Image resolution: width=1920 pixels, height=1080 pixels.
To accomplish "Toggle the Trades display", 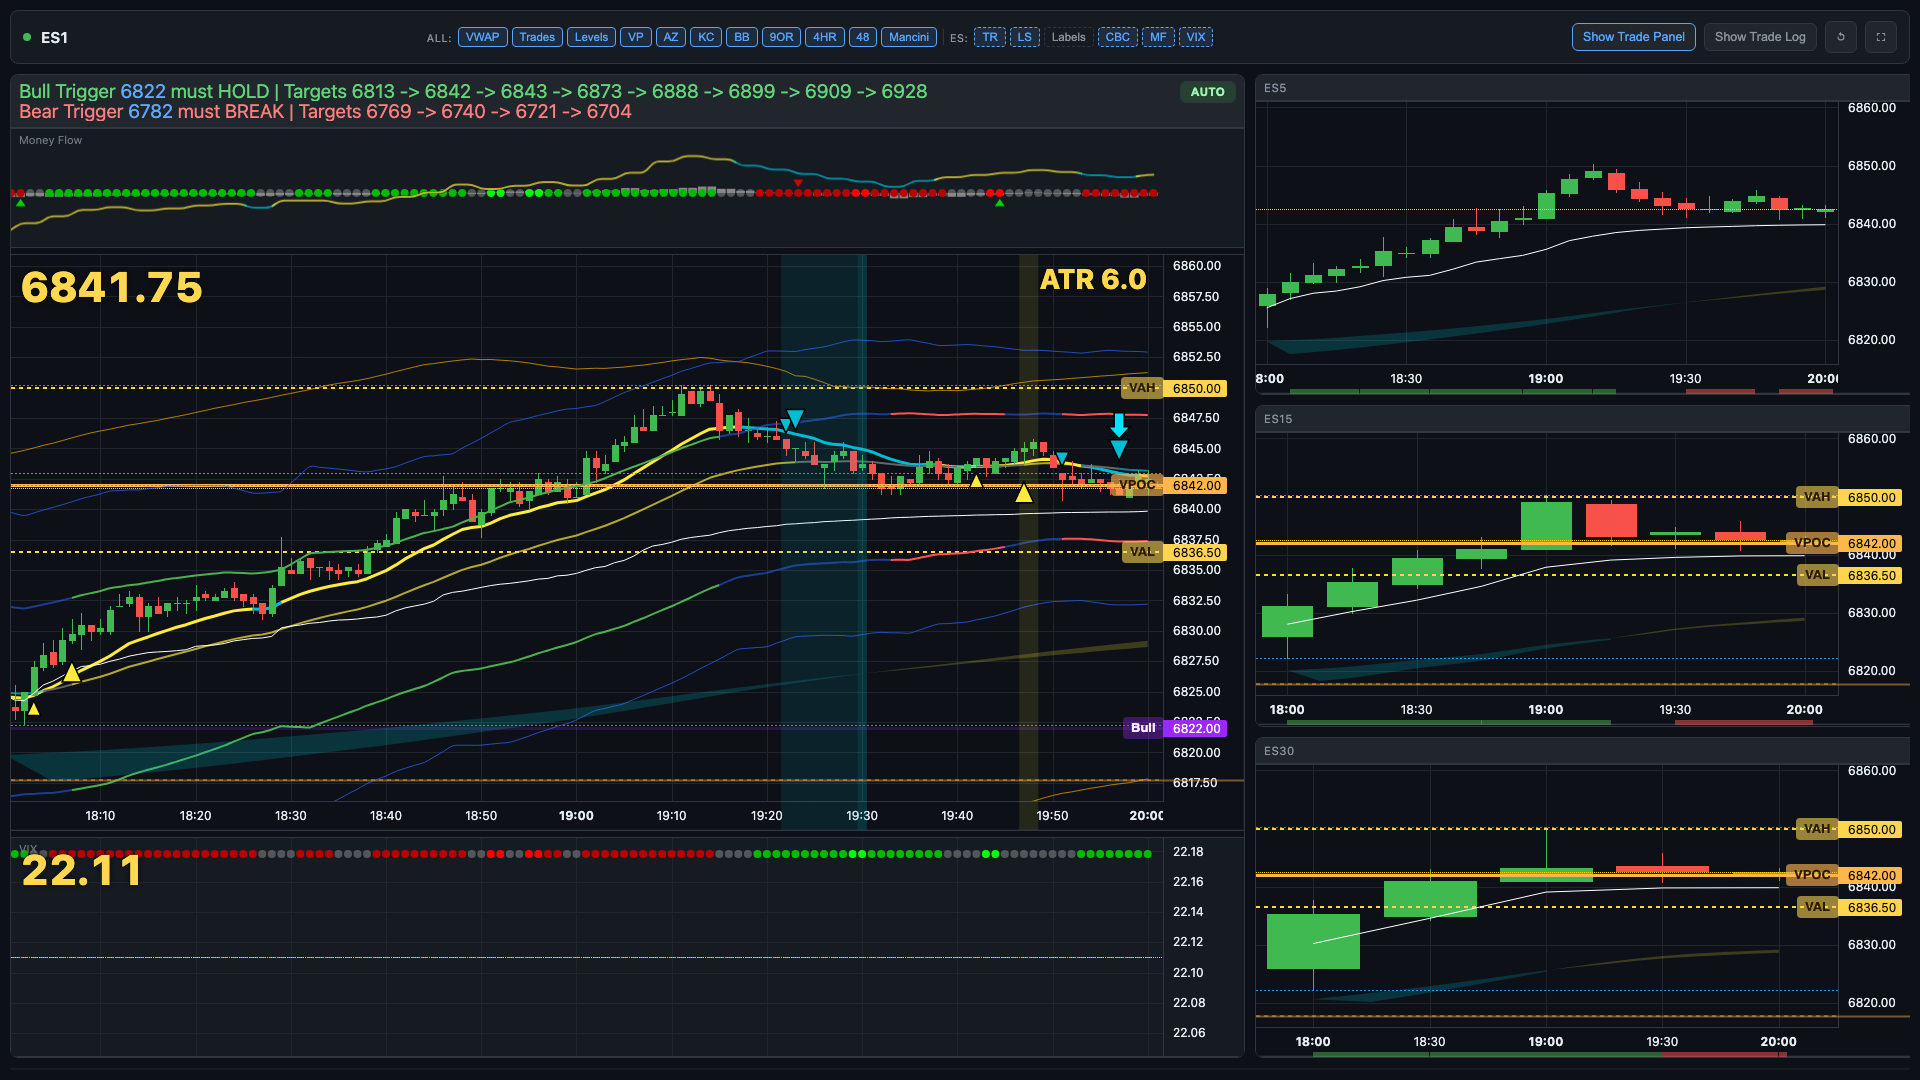I will pos(537,36).
